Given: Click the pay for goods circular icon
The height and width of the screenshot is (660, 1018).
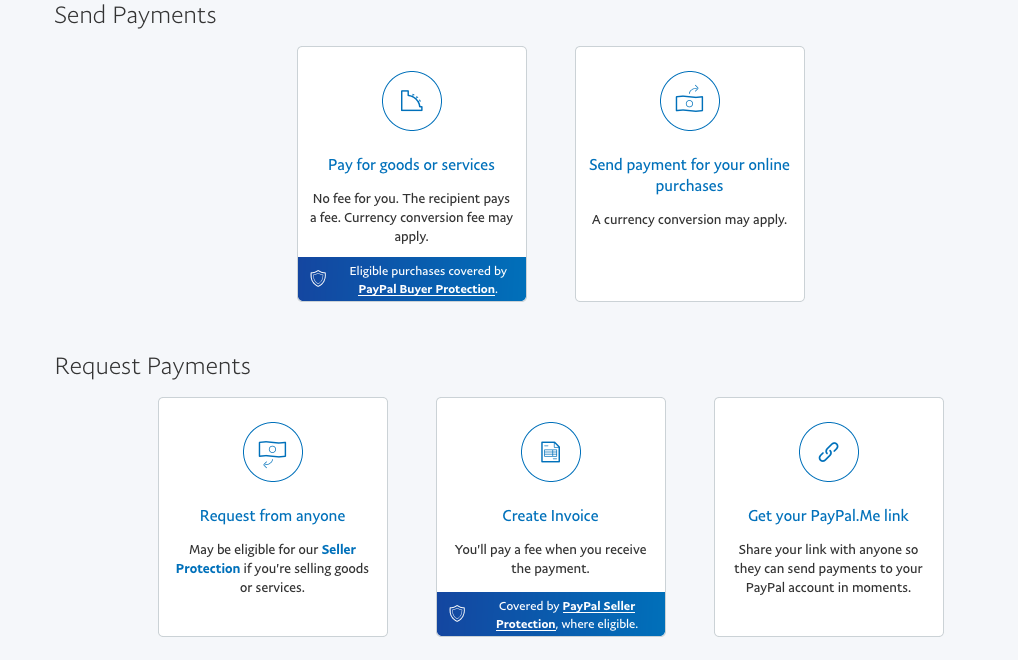Looking at the screenshot, I should click(x=412, y=101).
